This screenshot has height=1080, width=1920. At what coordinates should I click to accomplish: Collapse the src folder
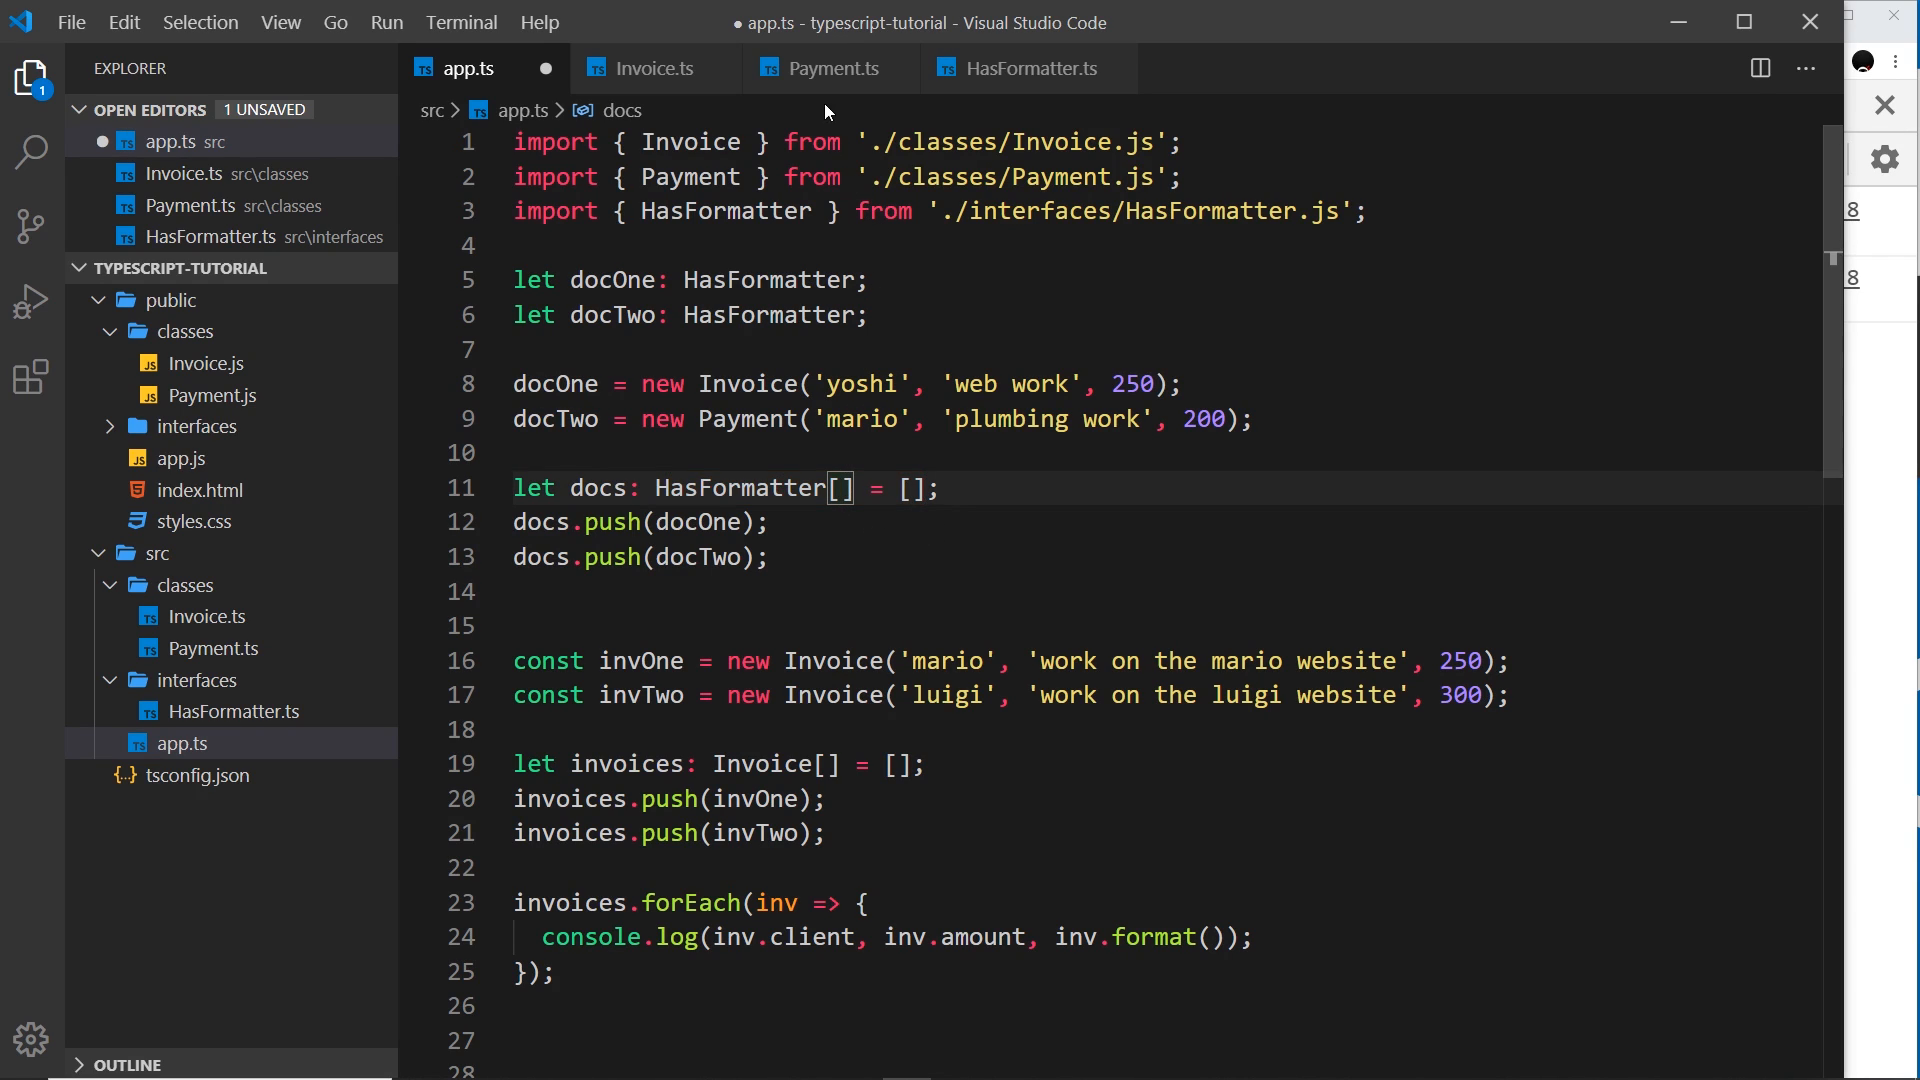(98, 553)
